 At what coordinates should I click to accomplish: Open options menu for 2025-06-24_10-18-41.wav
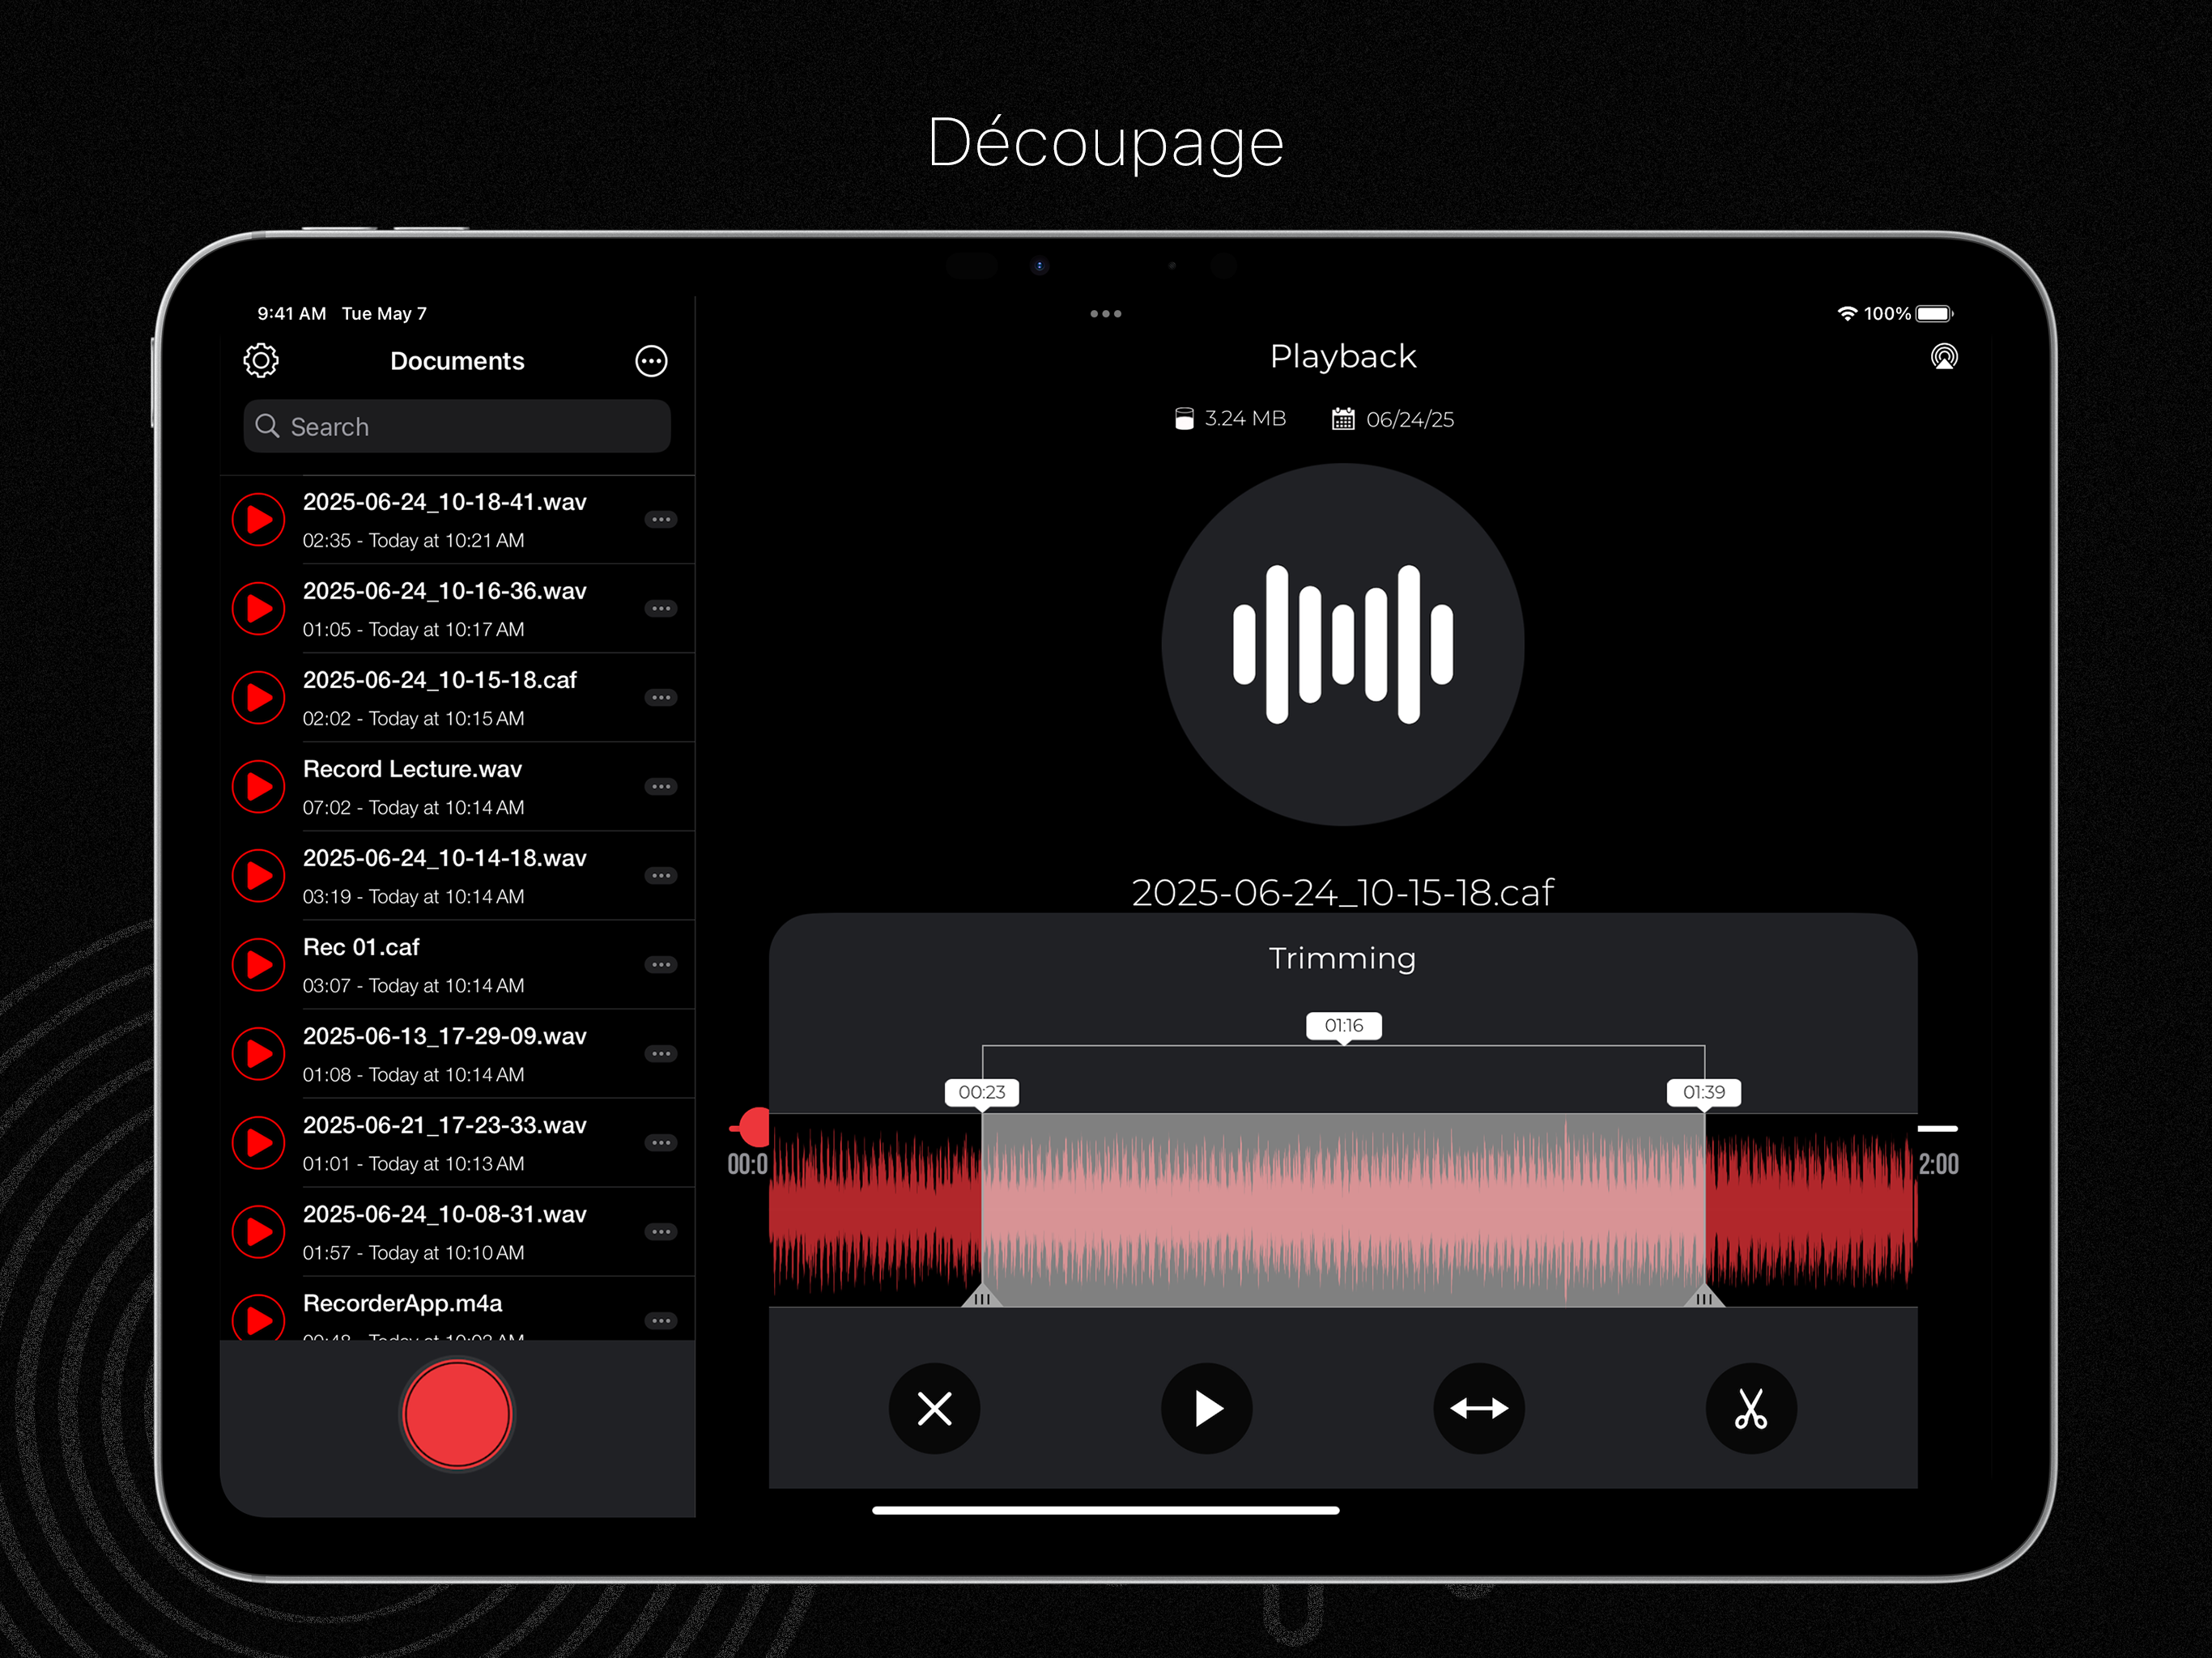(661, 520)
